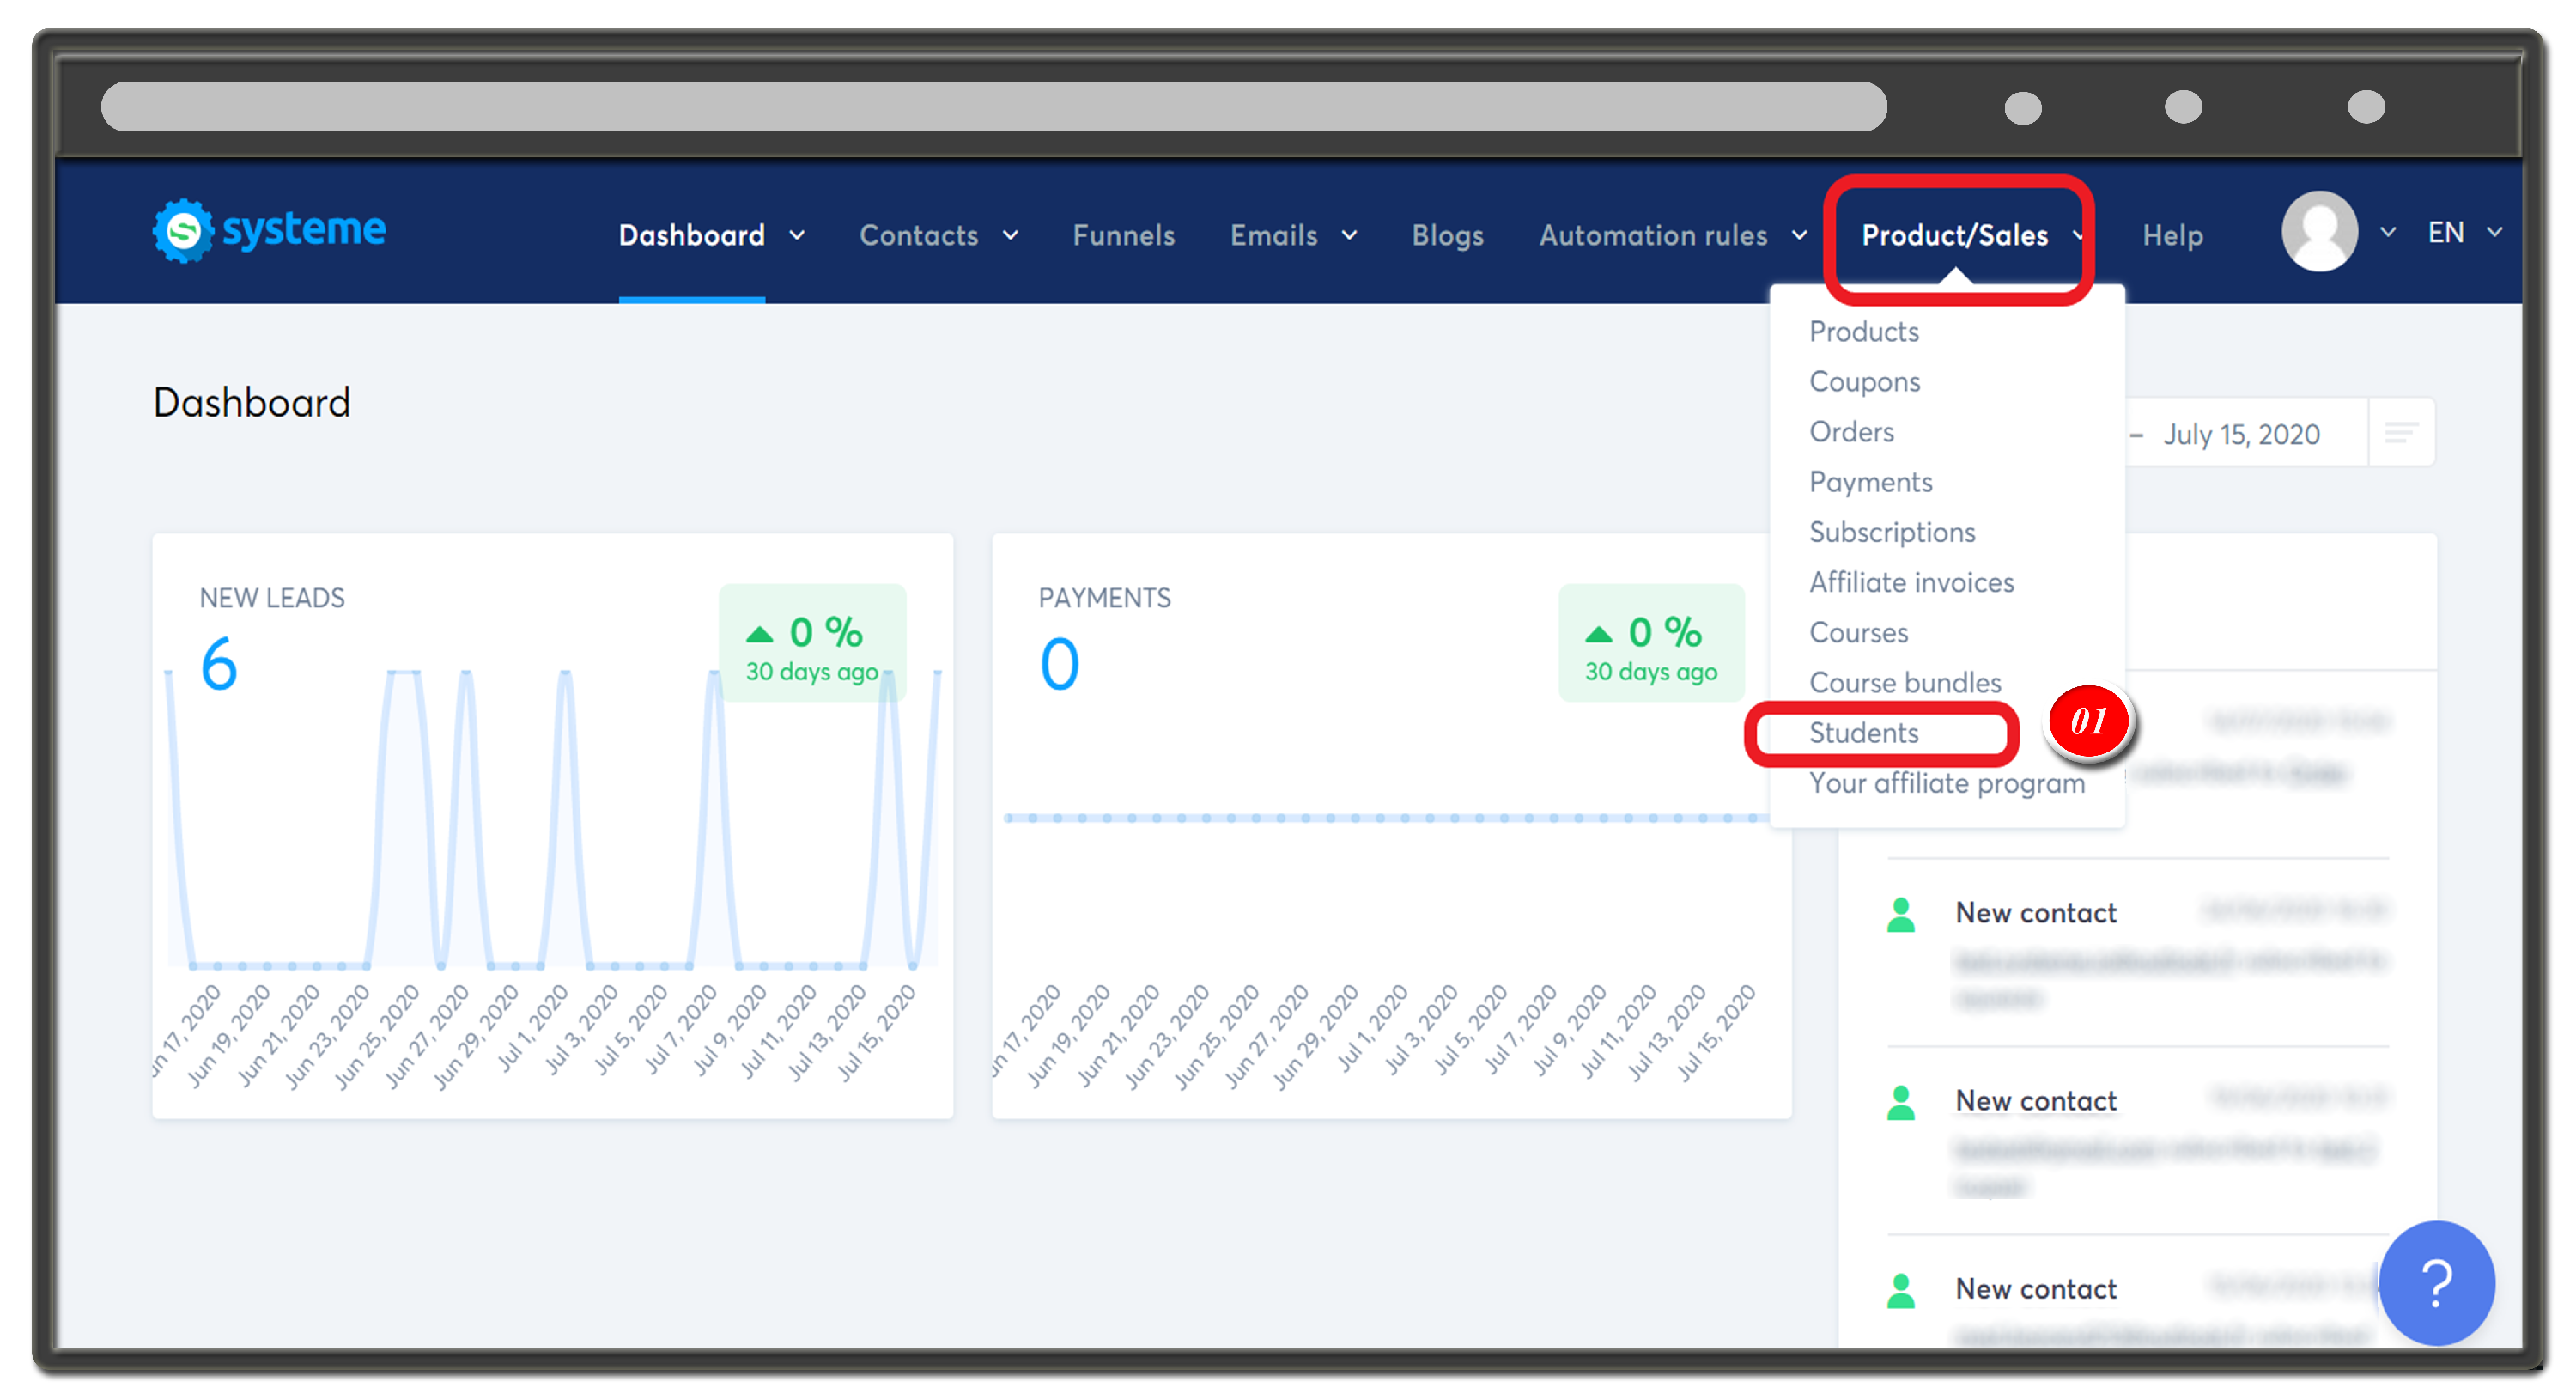Open the EN language dropdown
Image resolution: width=2576 pixels, height=1400 pixels.
(2463, 233)
